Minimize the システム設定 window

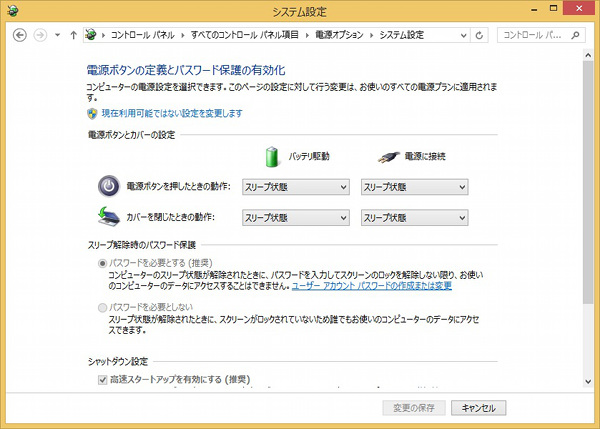(534, 9)
